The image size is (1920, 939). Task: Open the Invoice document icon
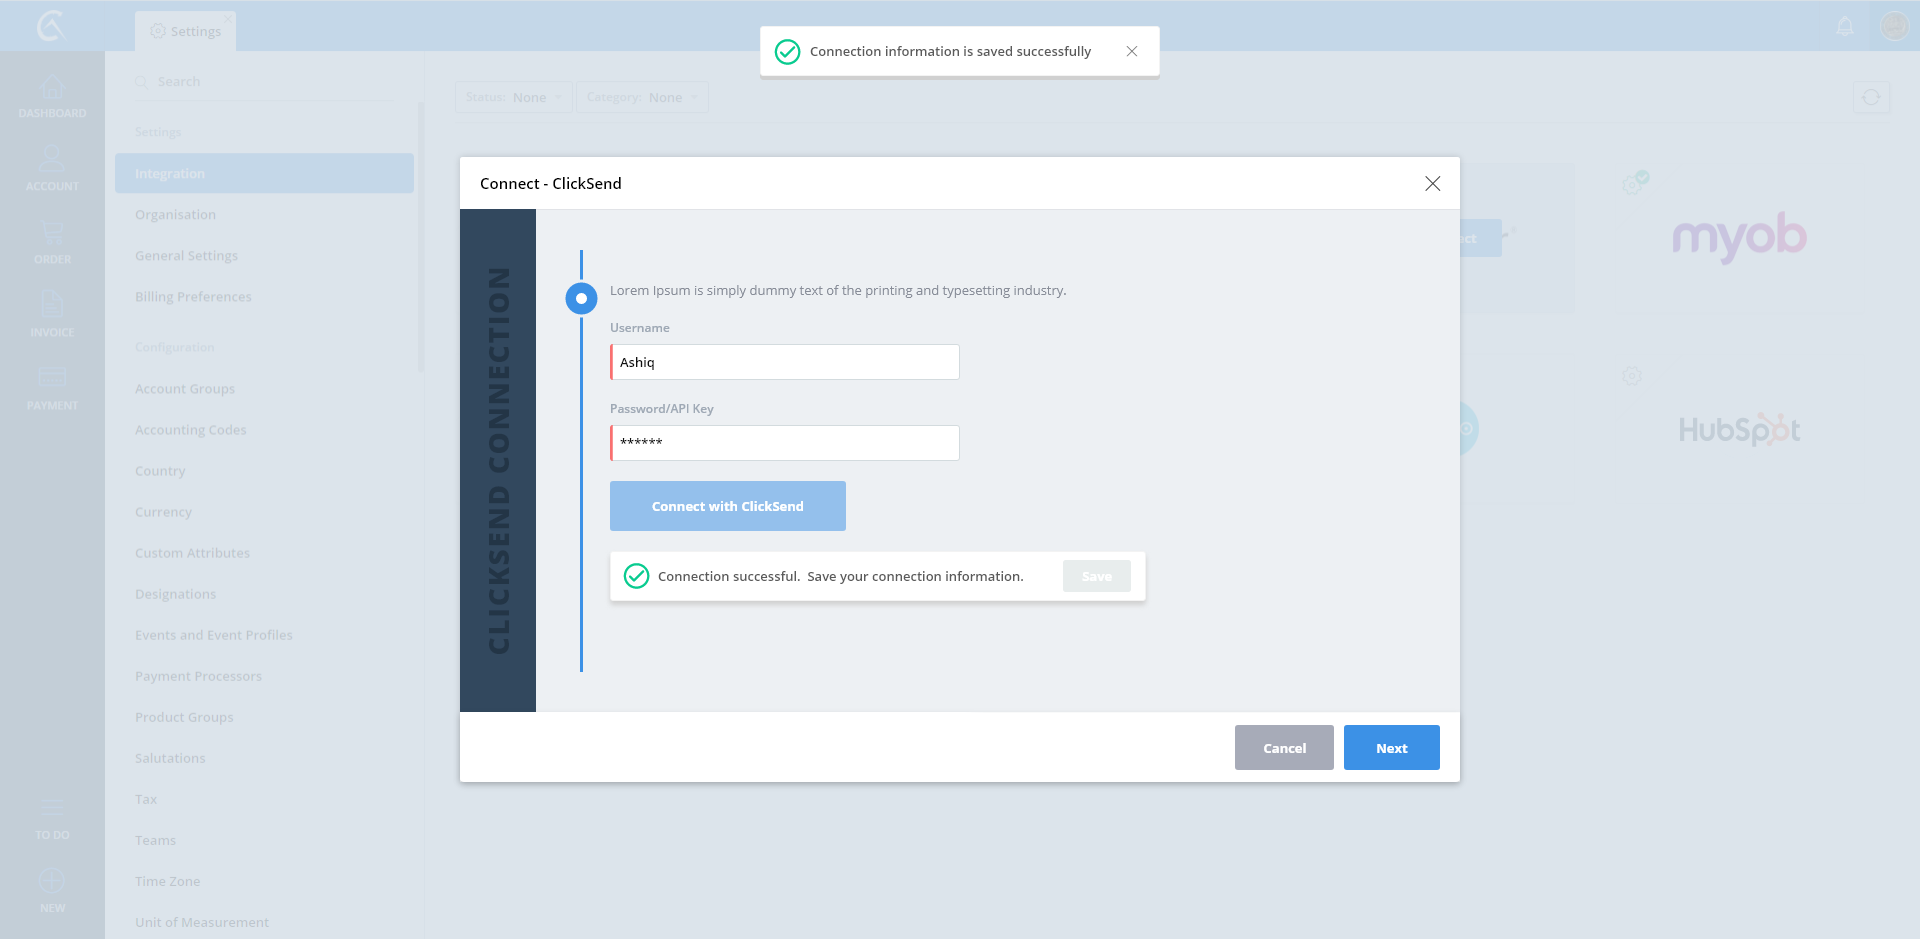pyautogui.click(x=52, y=305)
